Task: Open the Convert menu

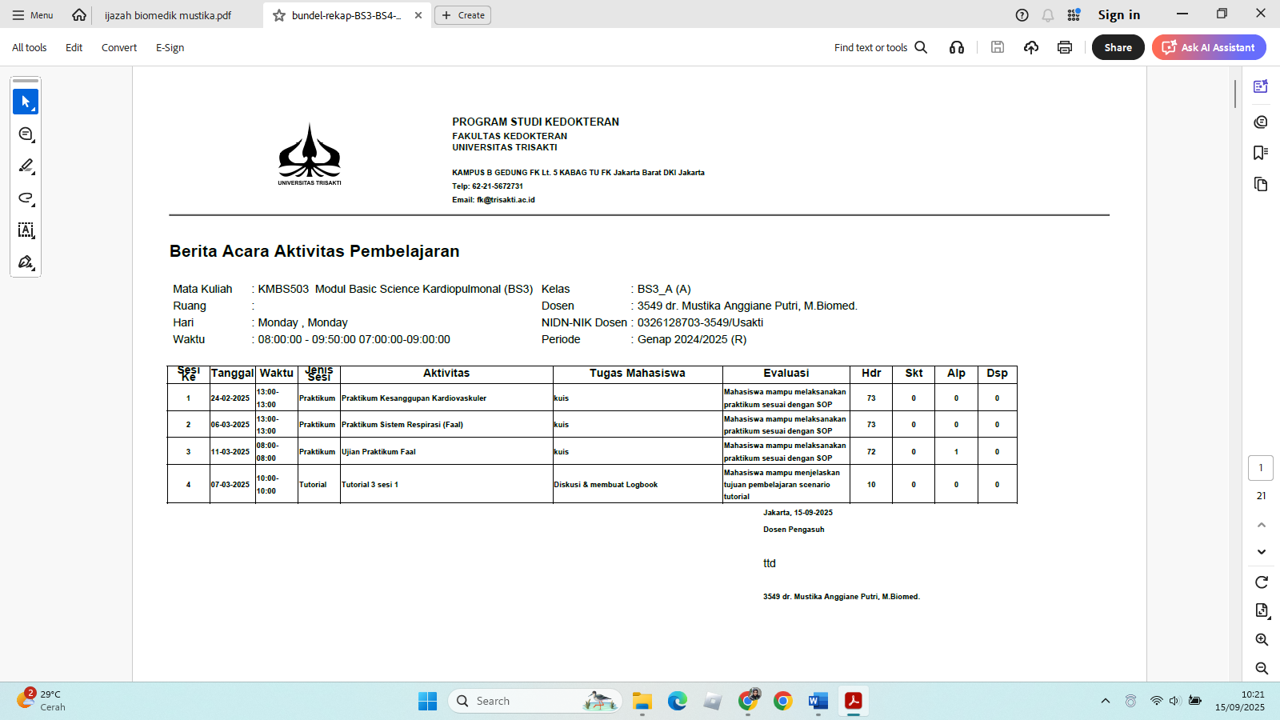Action: (x=119, y=47)
